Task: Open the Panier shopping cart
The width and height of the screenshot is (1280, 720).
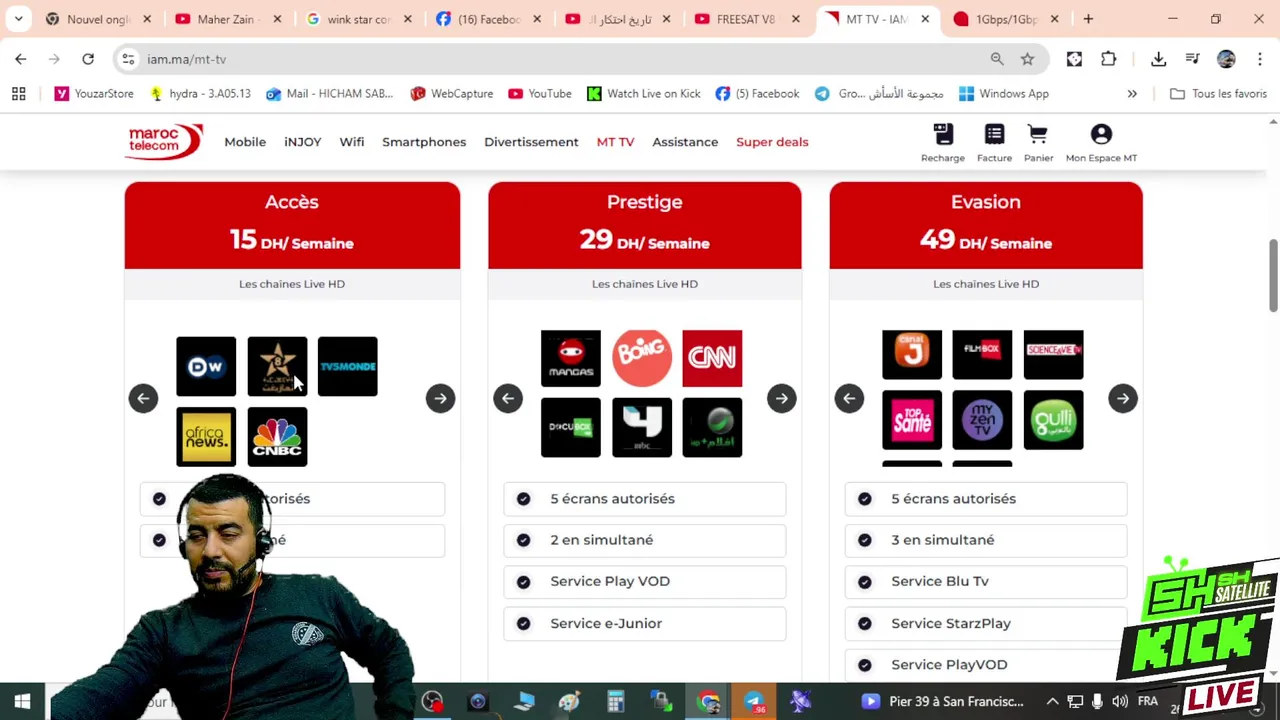Action: [1038, 143]
